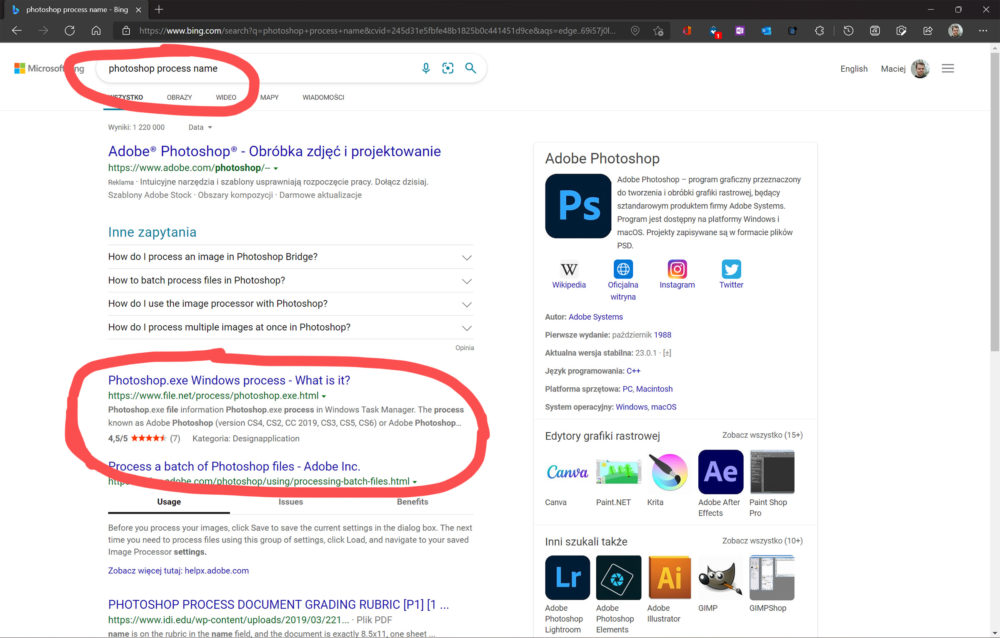Open the GIMP thumbnail

click(x=721, y=578)
